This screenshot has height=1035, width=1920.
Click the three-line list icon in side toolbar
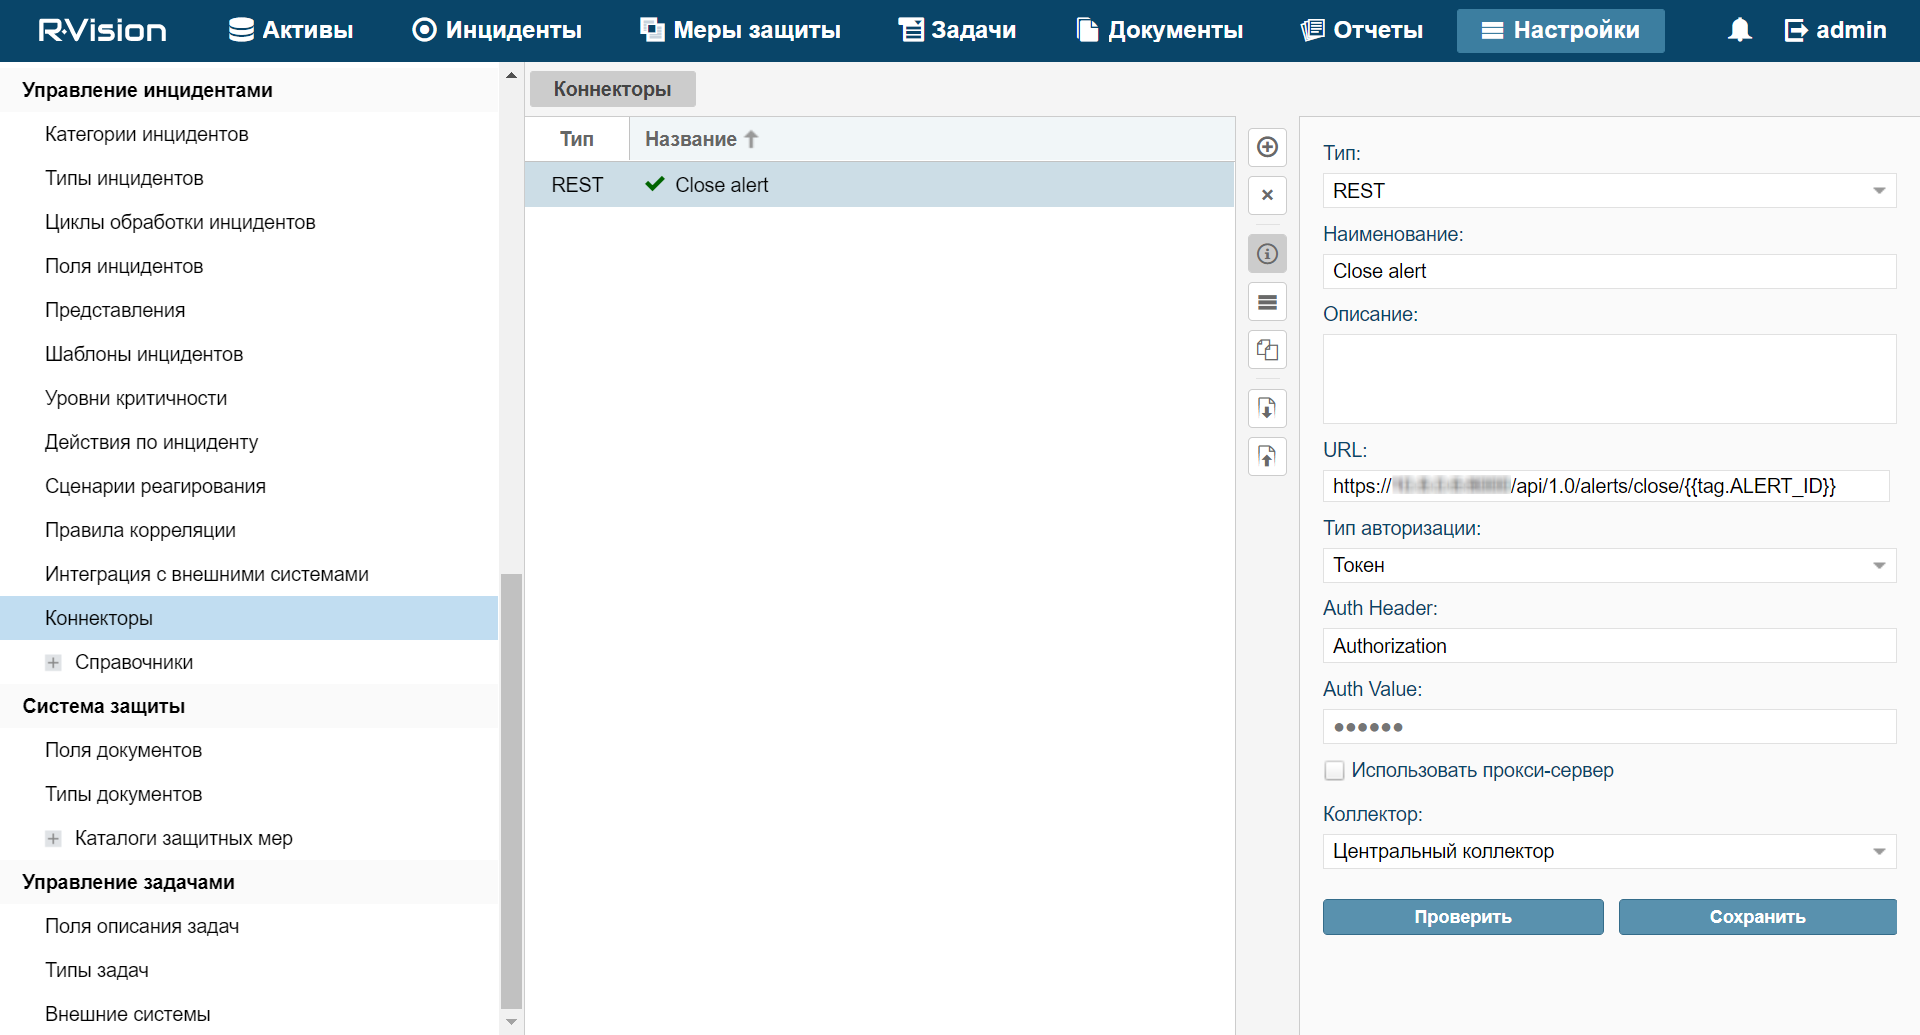pyautogui.click(x=1267, y=302)
